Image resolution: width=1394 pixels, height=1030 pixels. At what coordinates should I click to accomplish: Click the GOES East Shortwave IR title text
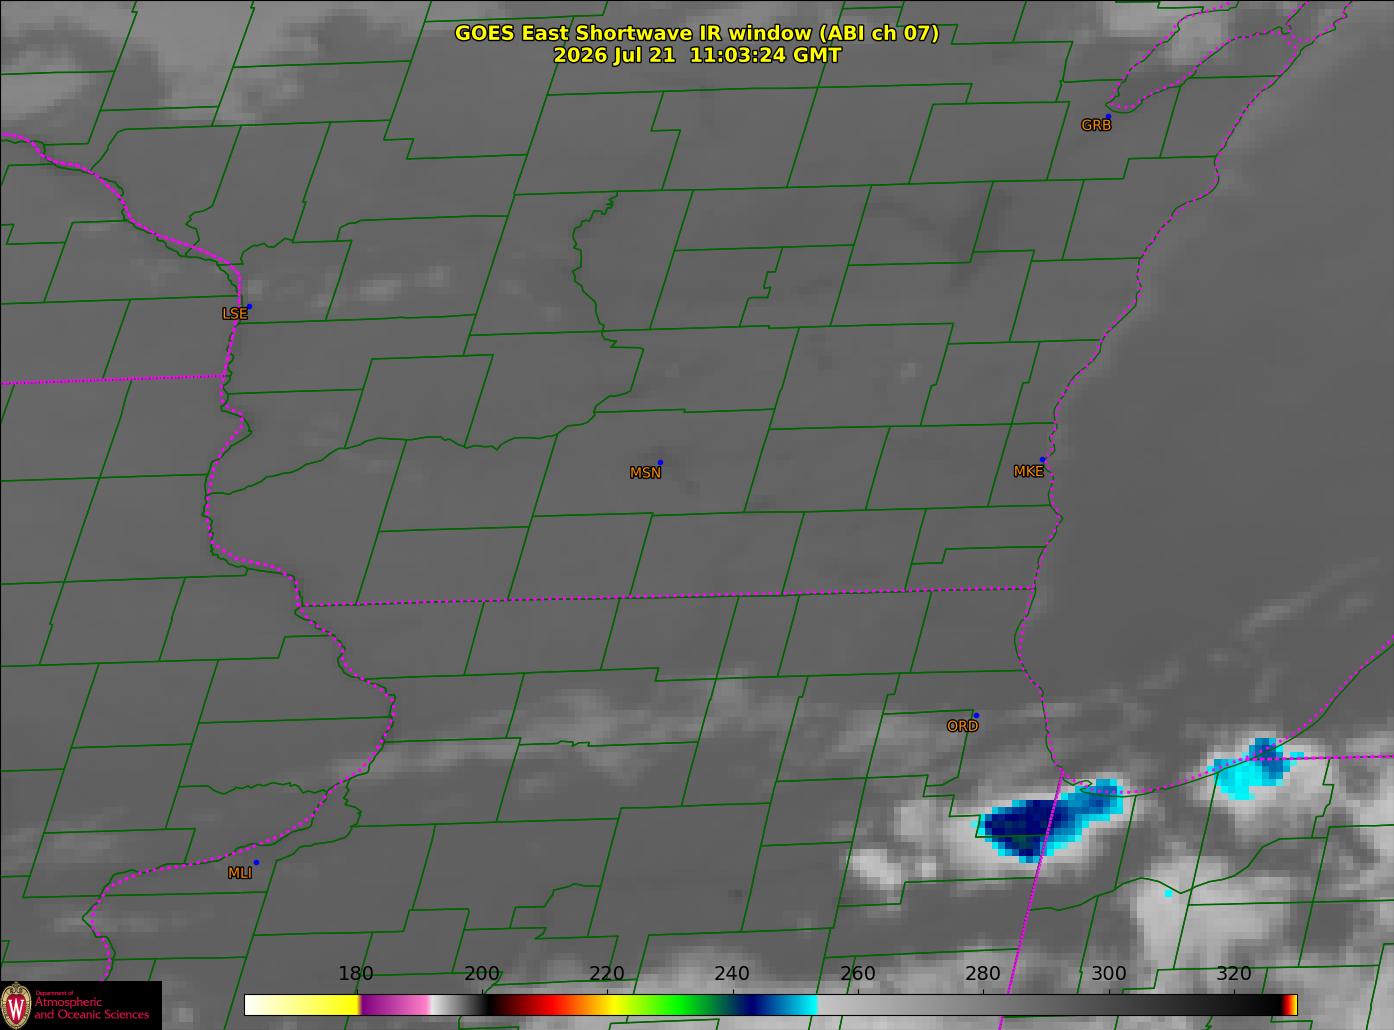(697, 33)
